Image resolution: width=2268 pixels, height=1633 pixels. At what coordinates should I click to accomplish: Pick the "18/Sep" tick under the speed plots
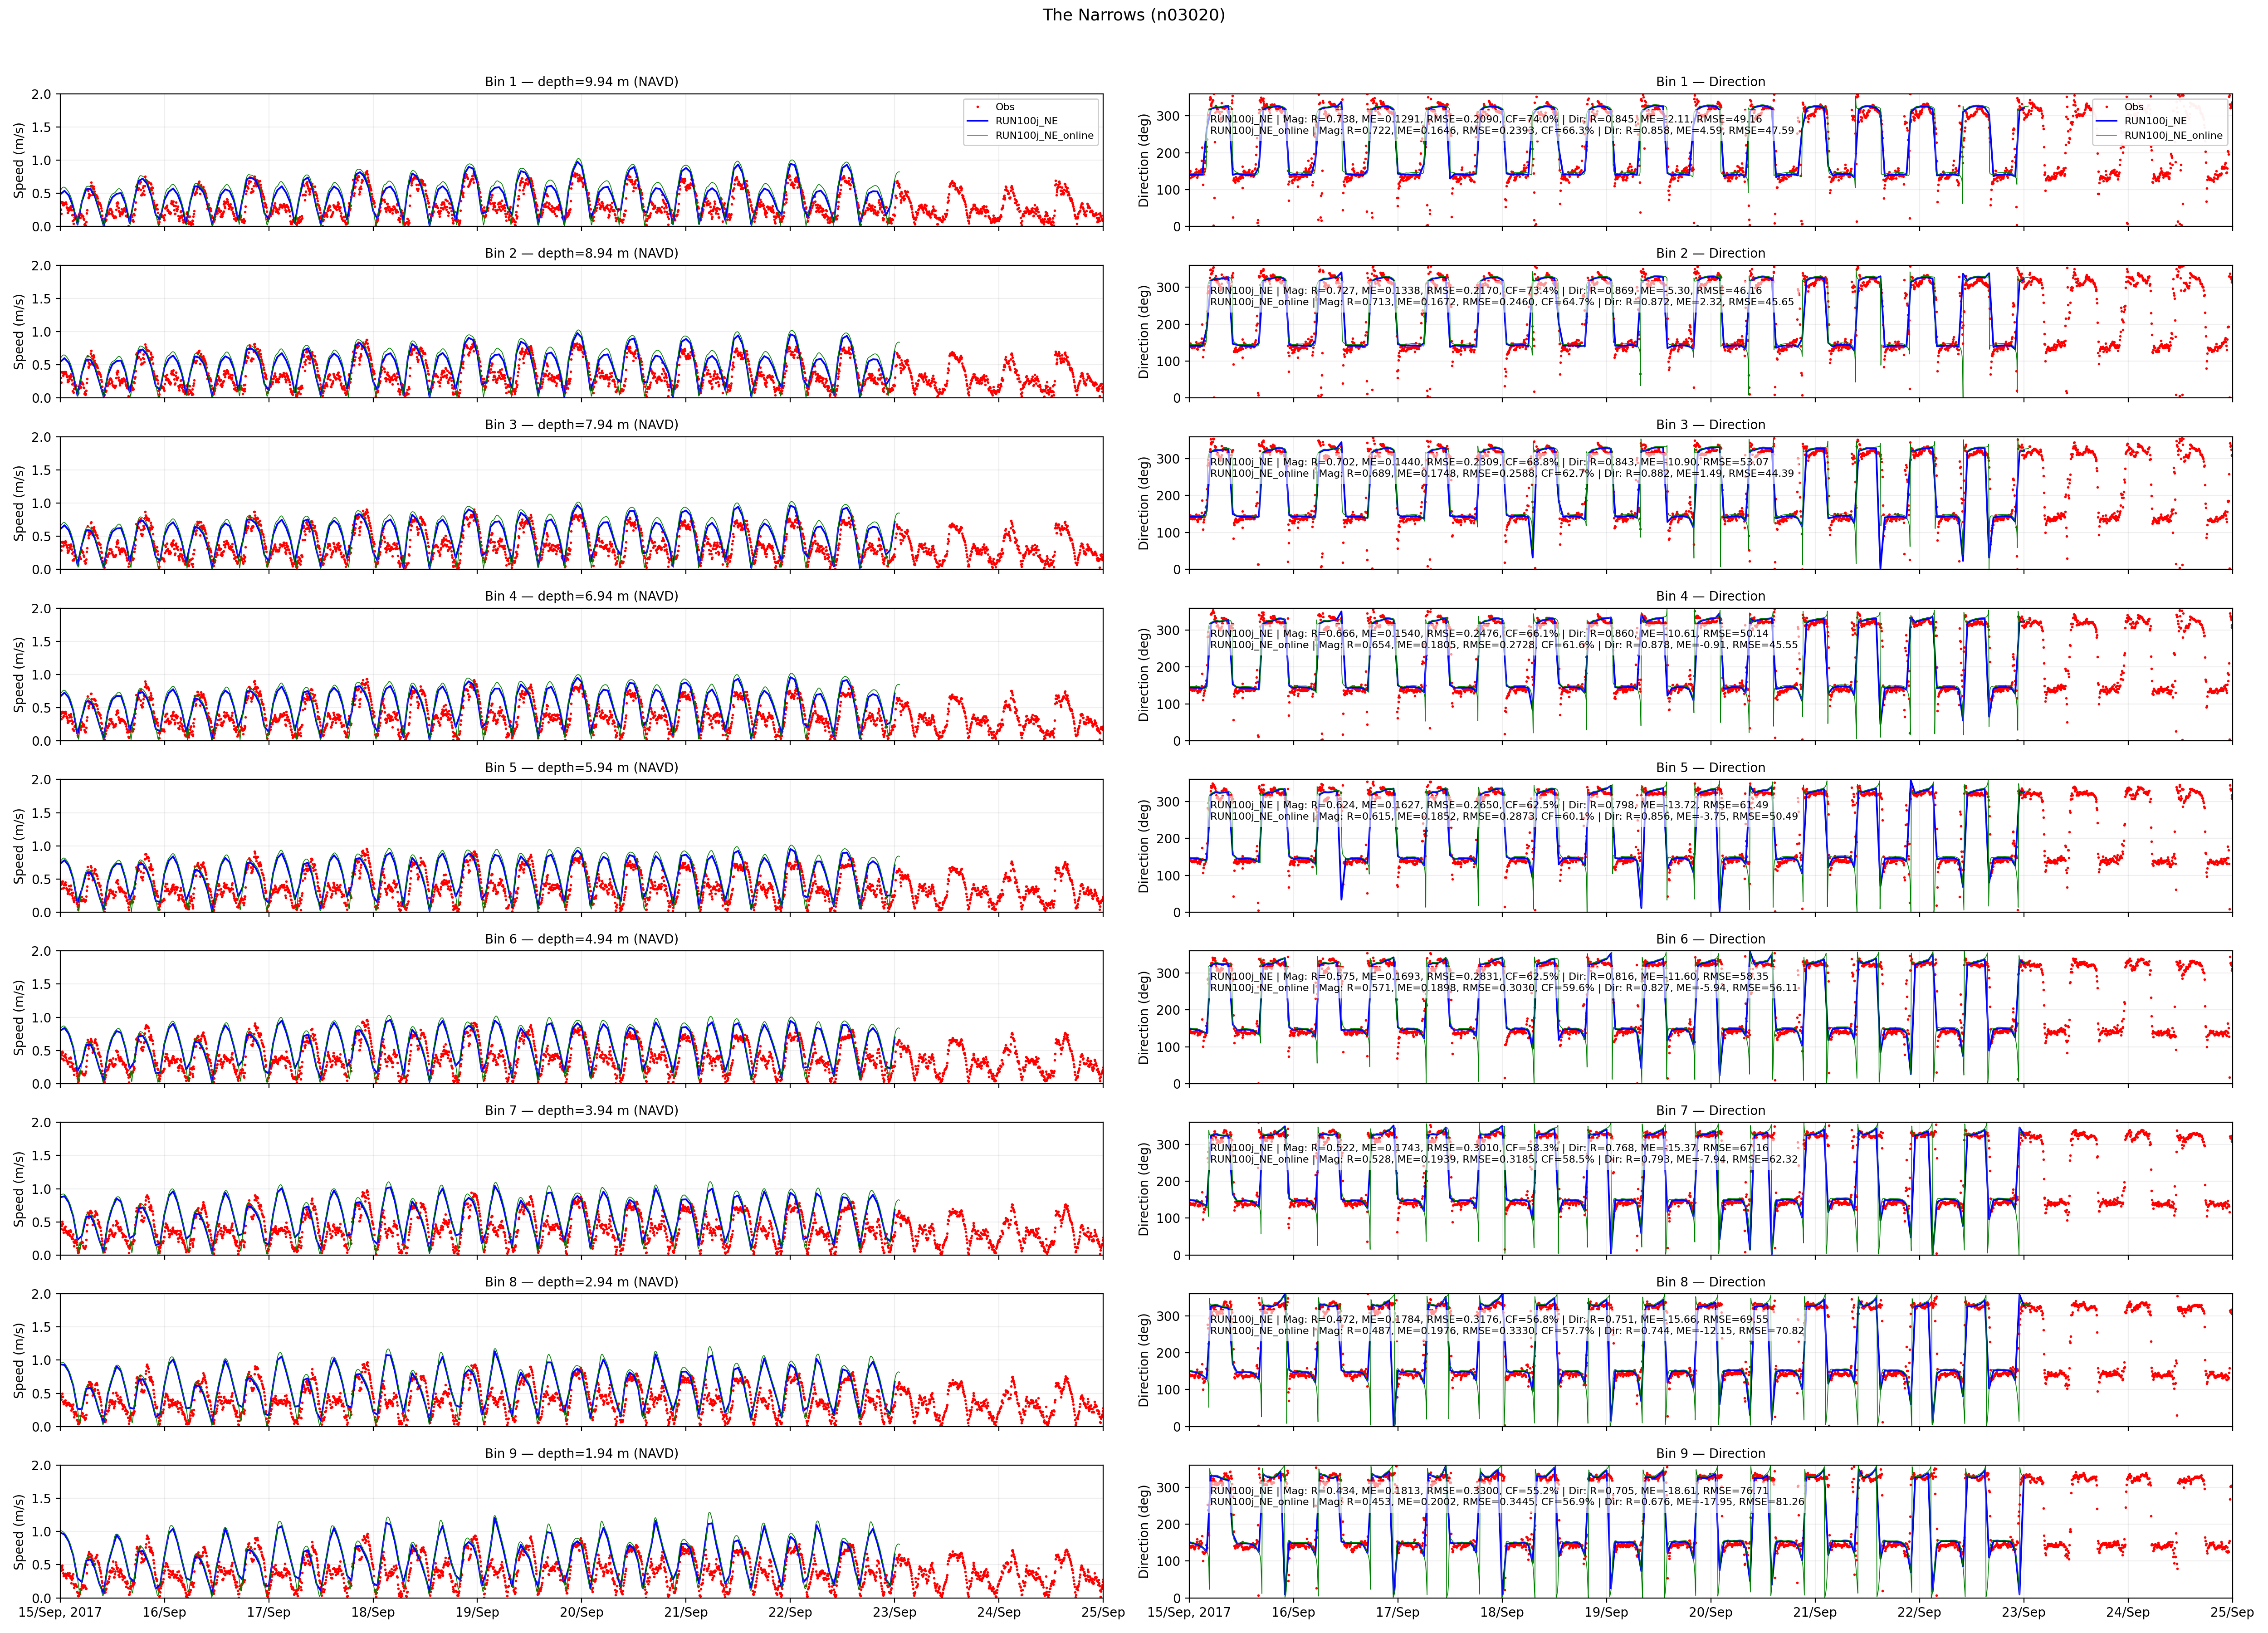(373, 1613)
